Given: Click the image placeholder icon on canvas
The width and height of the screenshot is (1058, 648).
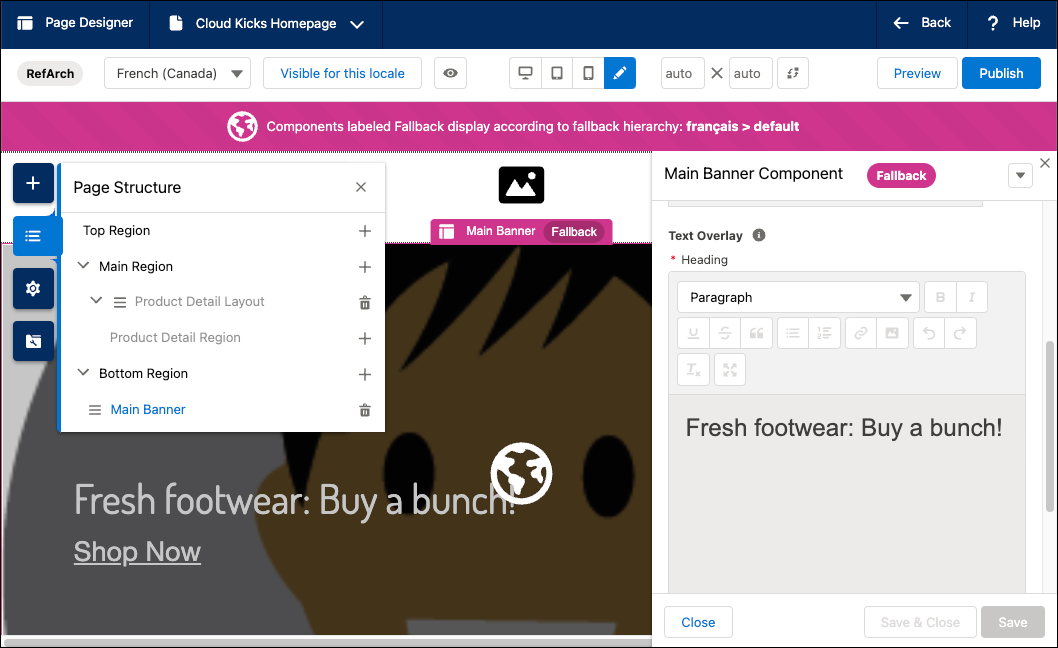Looking at the screenshot, I should pos(522,185).
